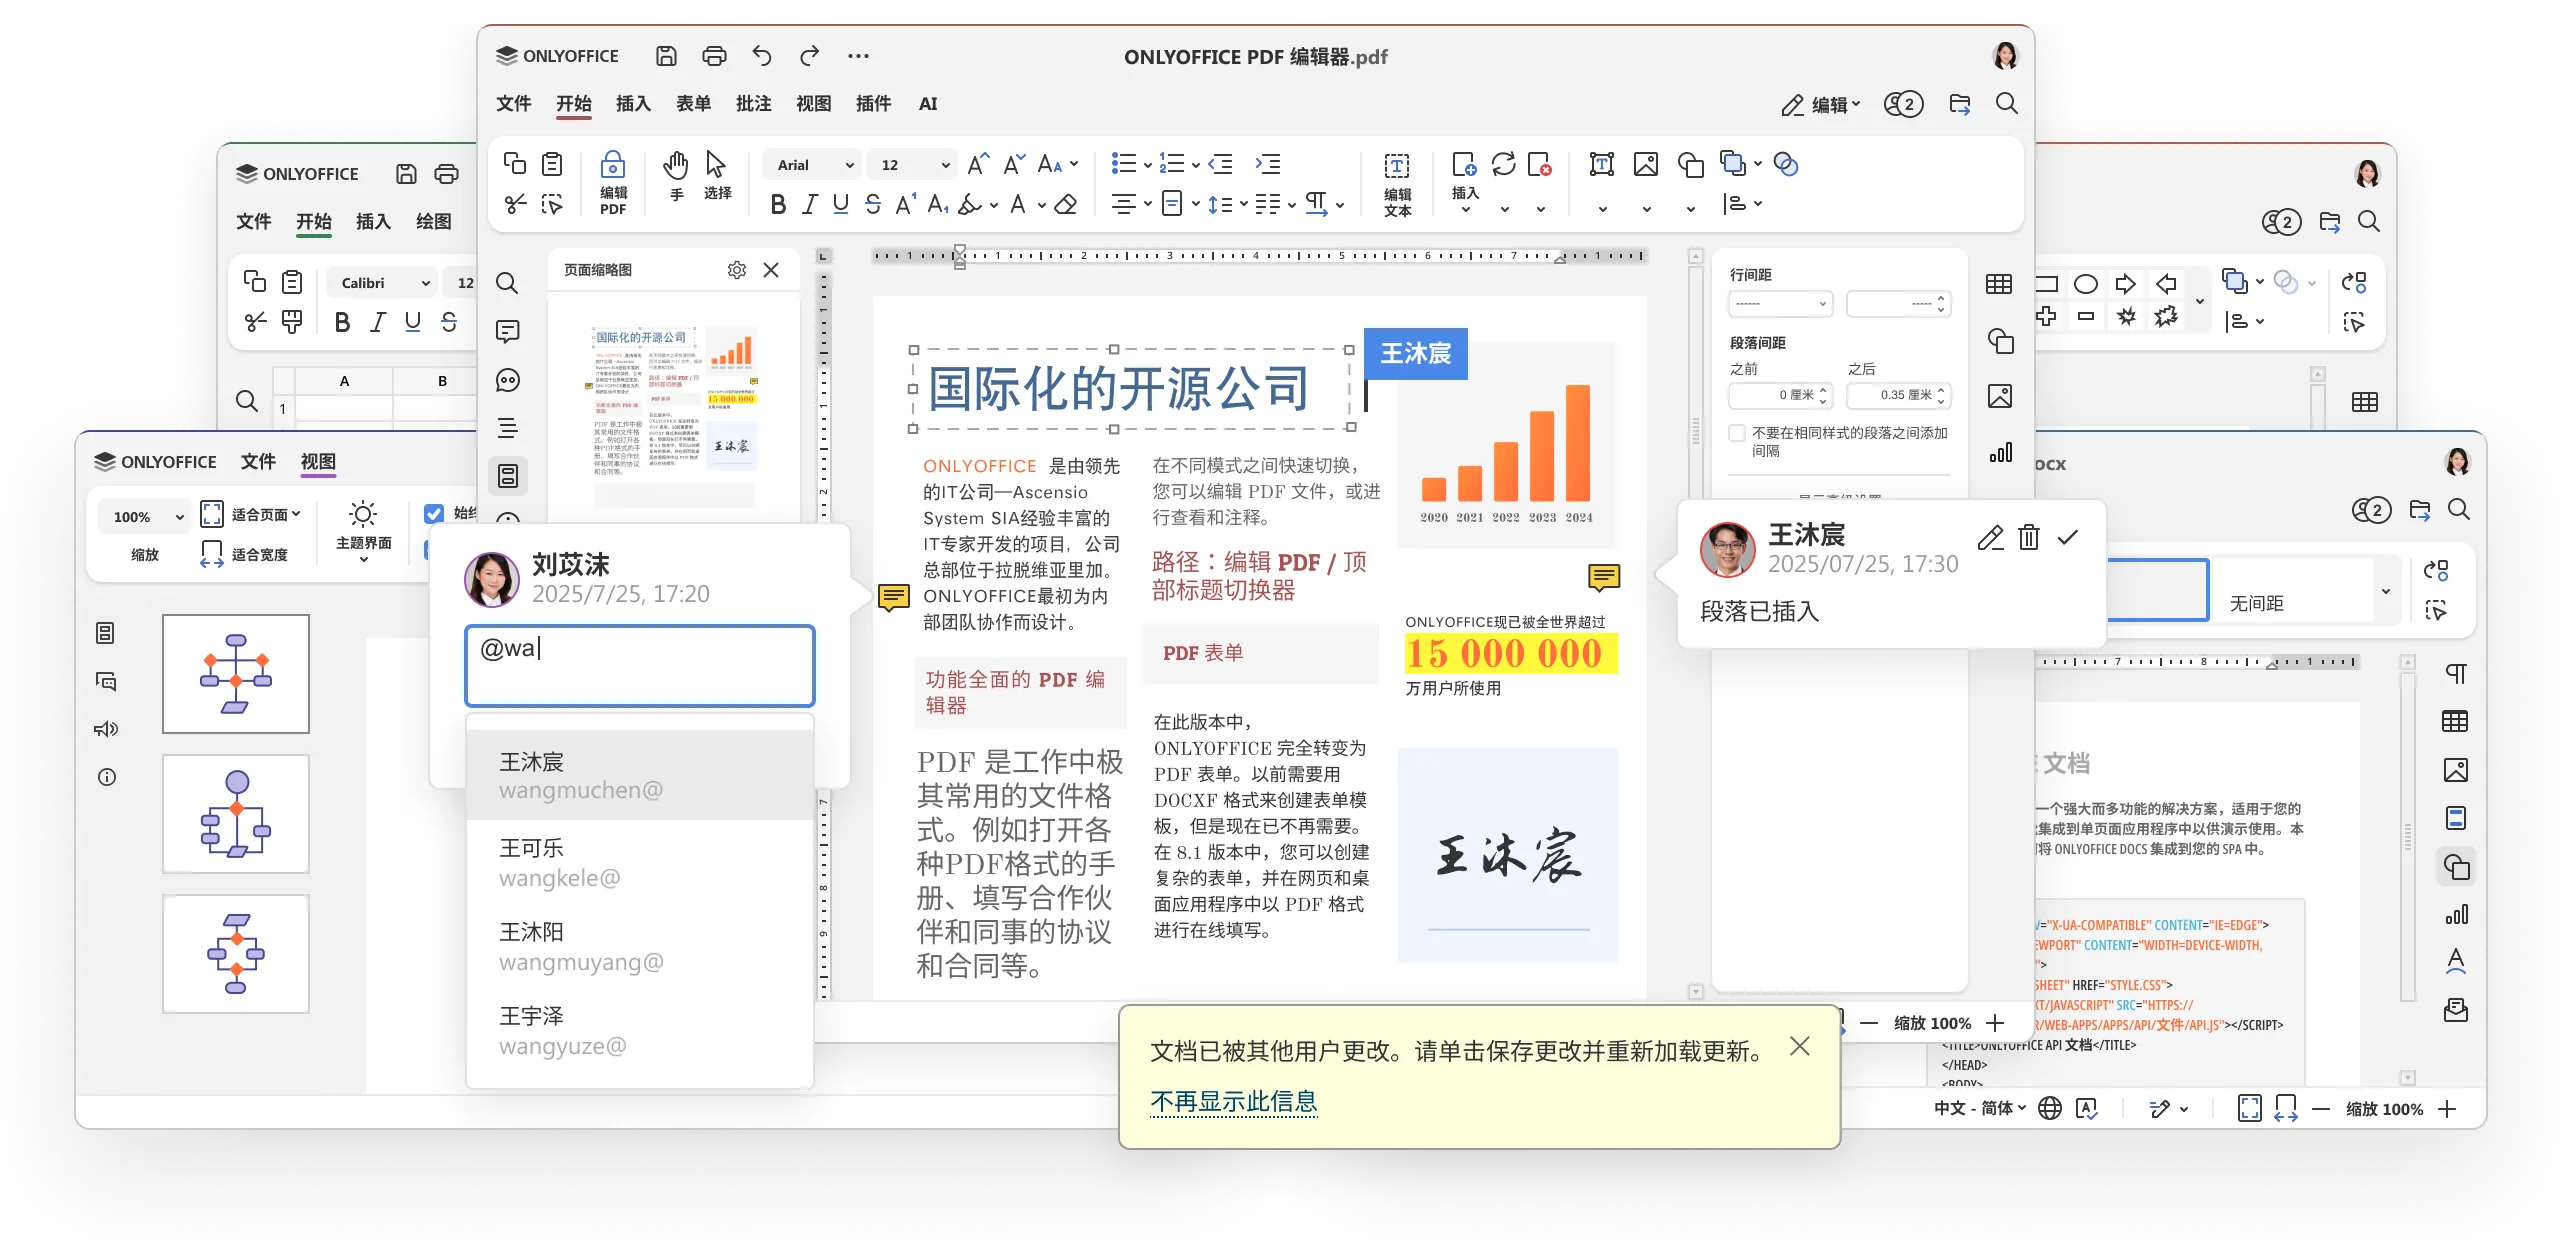Click the interface theme sun icon
2560x1240 pixels.
(x=363, y=515)
